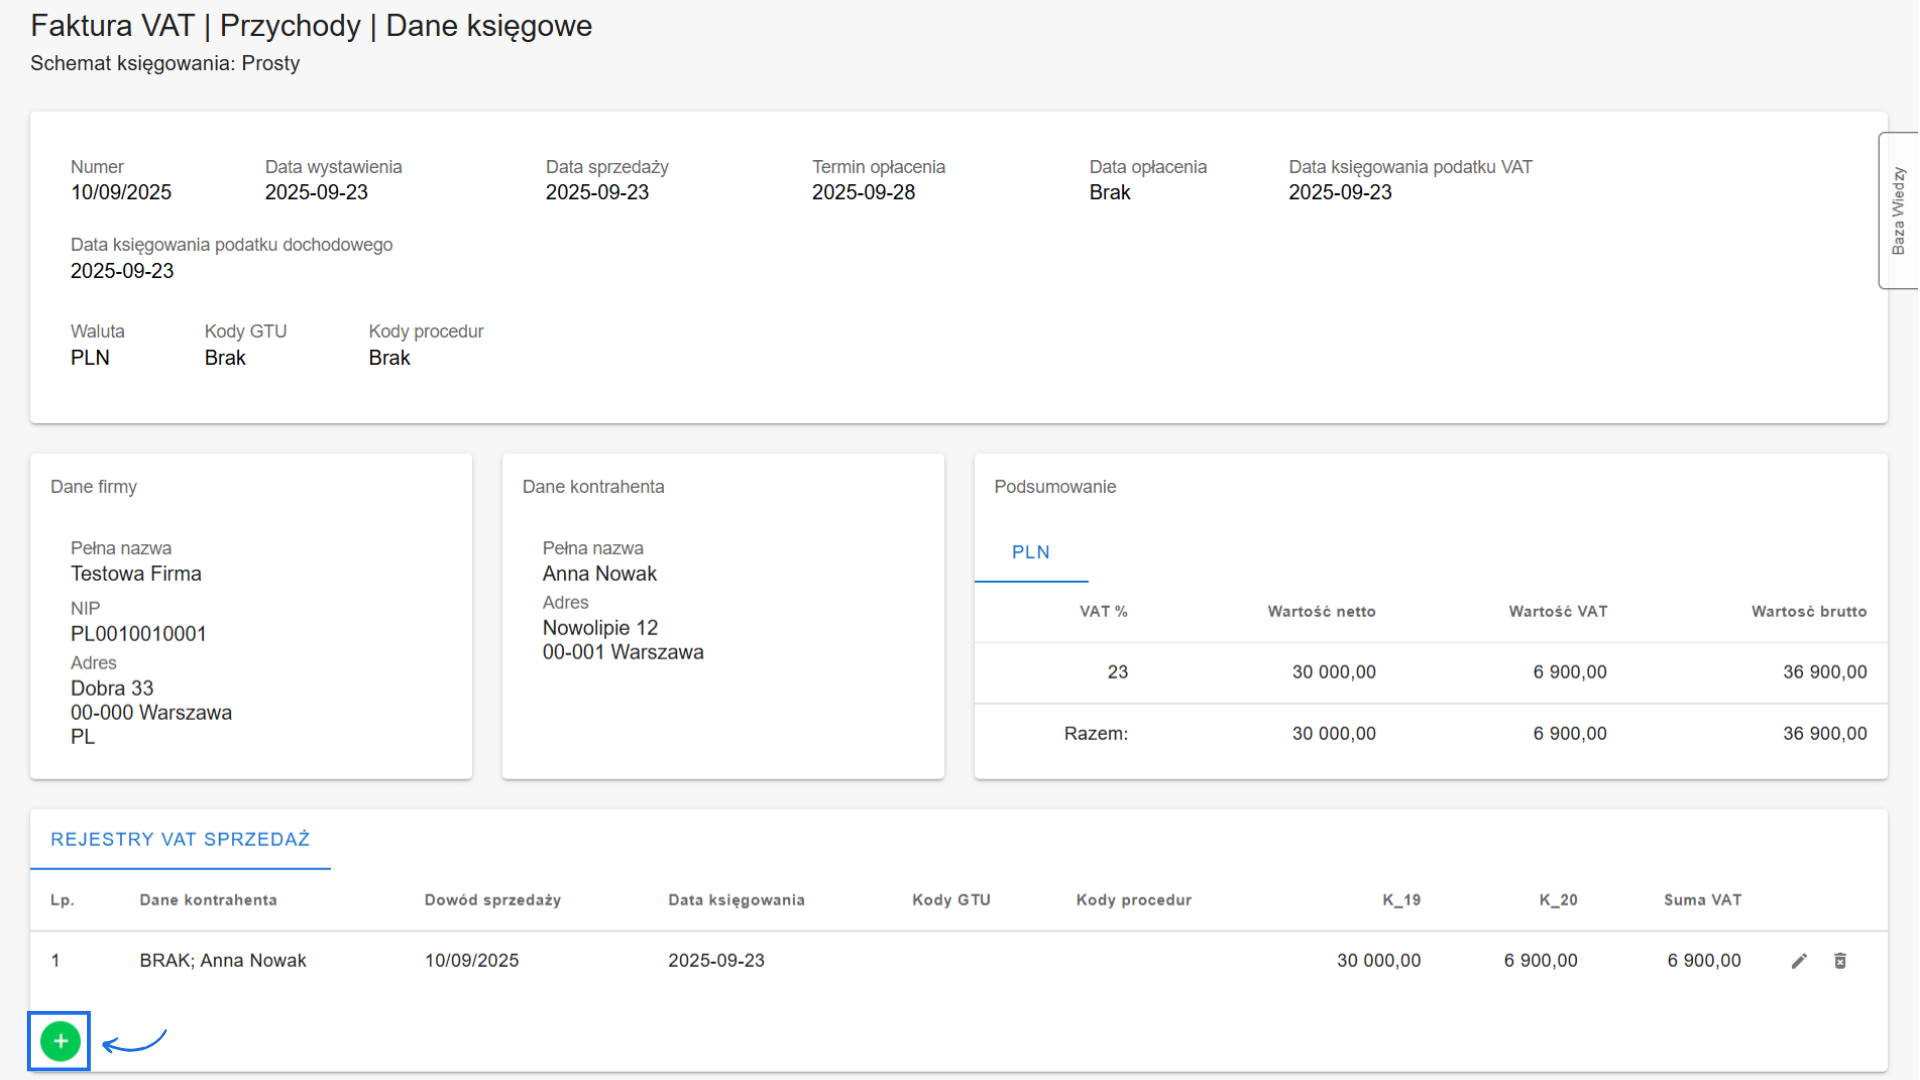1920x1080 pixels.
Task: Click the Kody GTU column header
Action: [x=951, y=900]
